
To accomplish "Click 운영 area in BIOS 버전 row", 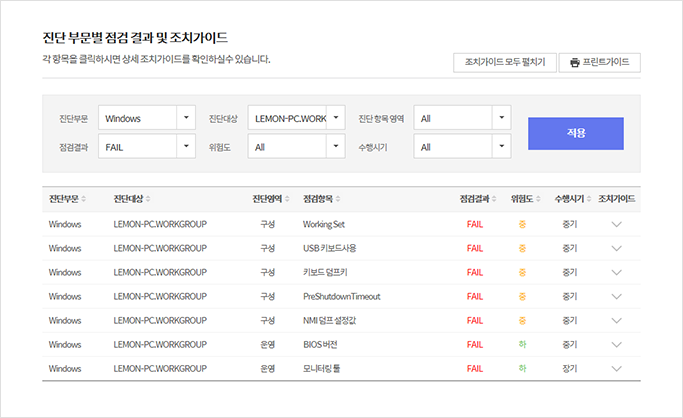I will pos(267,344).
